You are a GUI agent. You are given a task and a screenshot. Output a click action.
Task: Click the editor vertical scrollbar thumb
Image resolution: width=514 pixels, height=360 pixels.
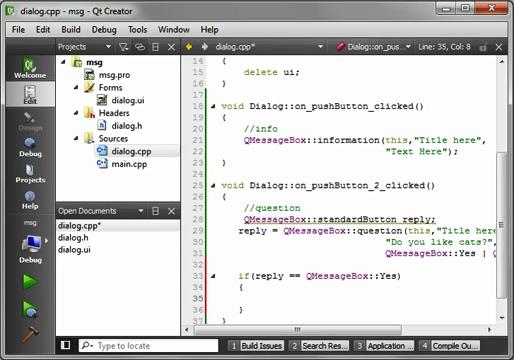502,225
